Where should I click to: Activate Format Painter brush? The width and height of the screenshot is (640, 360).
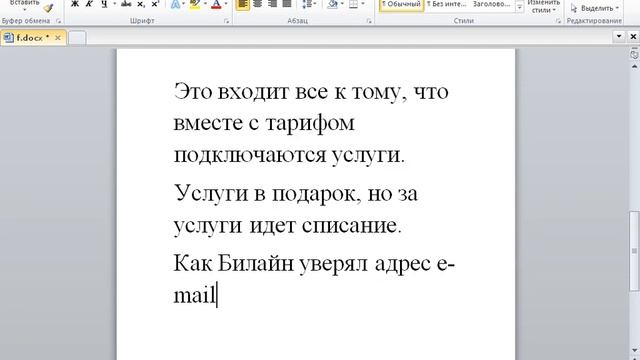tap(48, 8)
